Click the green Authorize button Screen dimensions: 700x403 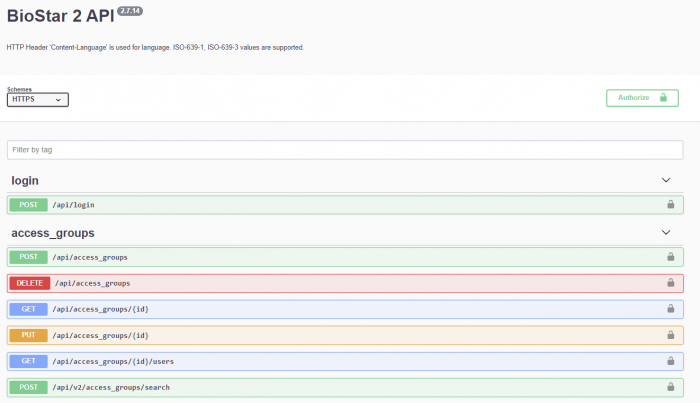click(642, 98)
